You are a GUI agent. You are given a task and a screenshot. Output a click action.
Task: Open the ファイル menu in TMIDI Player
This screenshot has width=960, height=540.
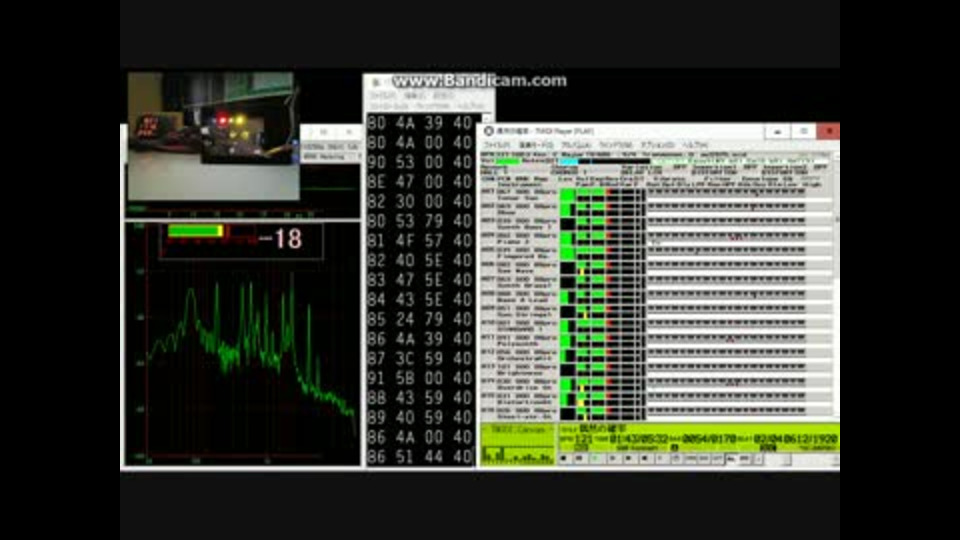(497, 145)
